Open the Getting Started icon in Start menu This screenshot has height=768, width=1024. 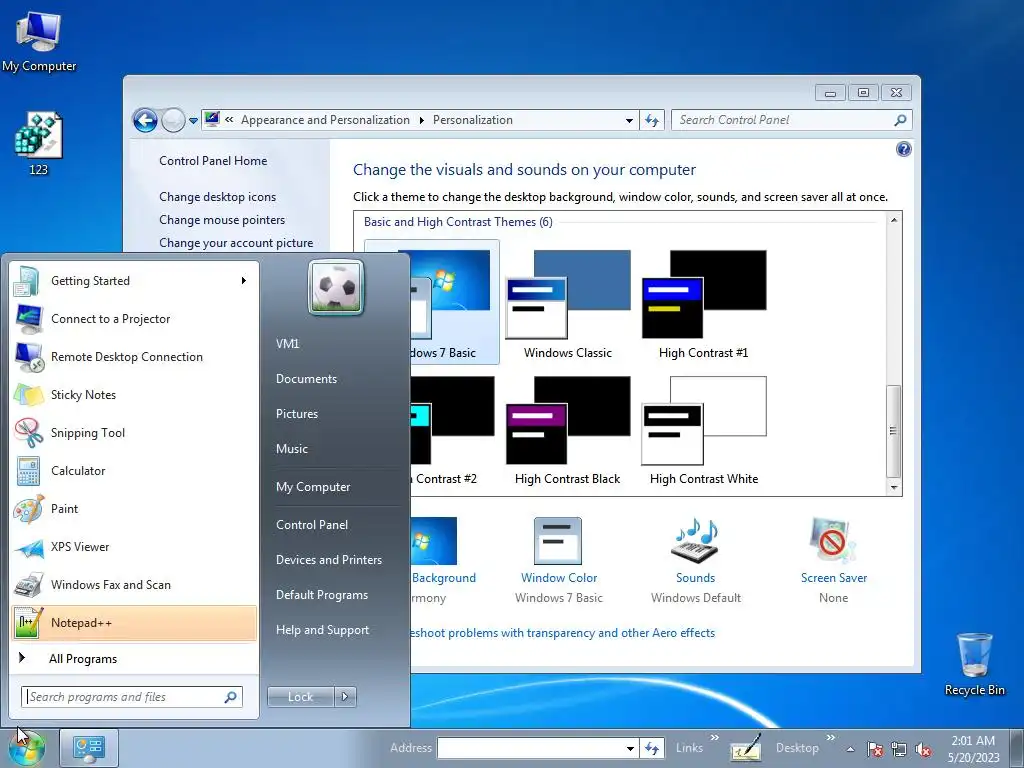tap(27, 281)
